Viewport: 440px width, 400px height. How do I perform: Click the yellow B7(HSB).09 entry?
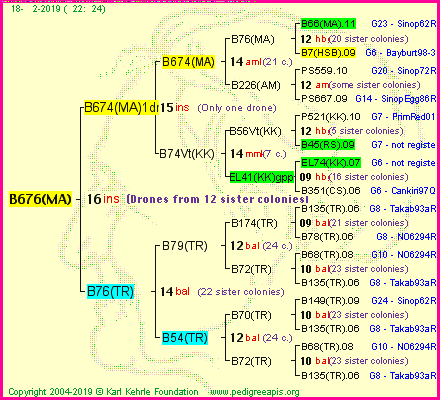coord(328,53)
